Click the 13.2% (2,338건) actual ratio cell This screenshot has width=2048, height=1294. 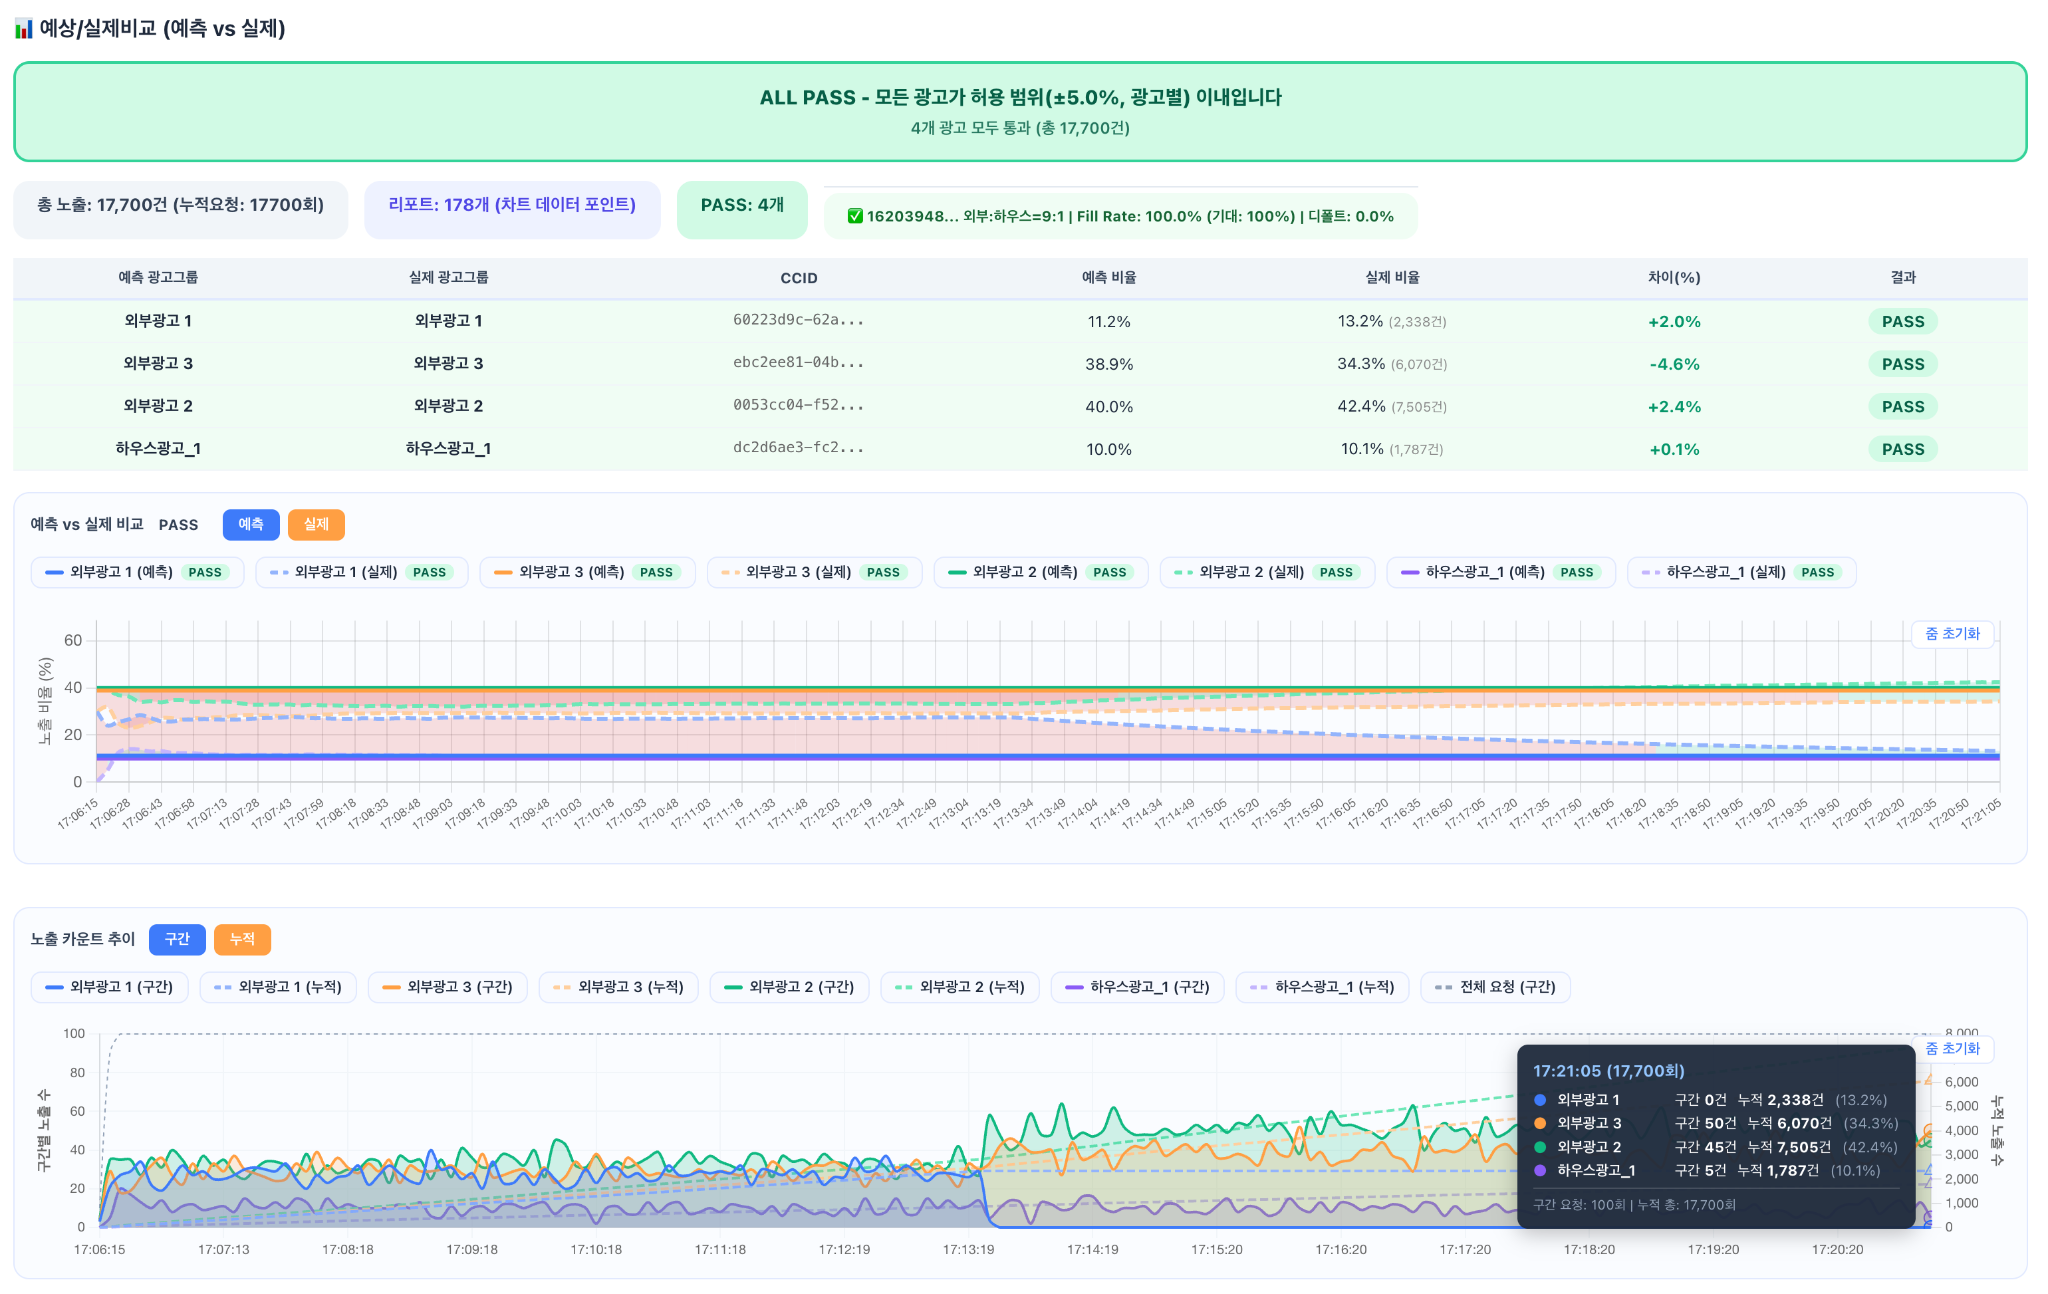(1392, 321)
